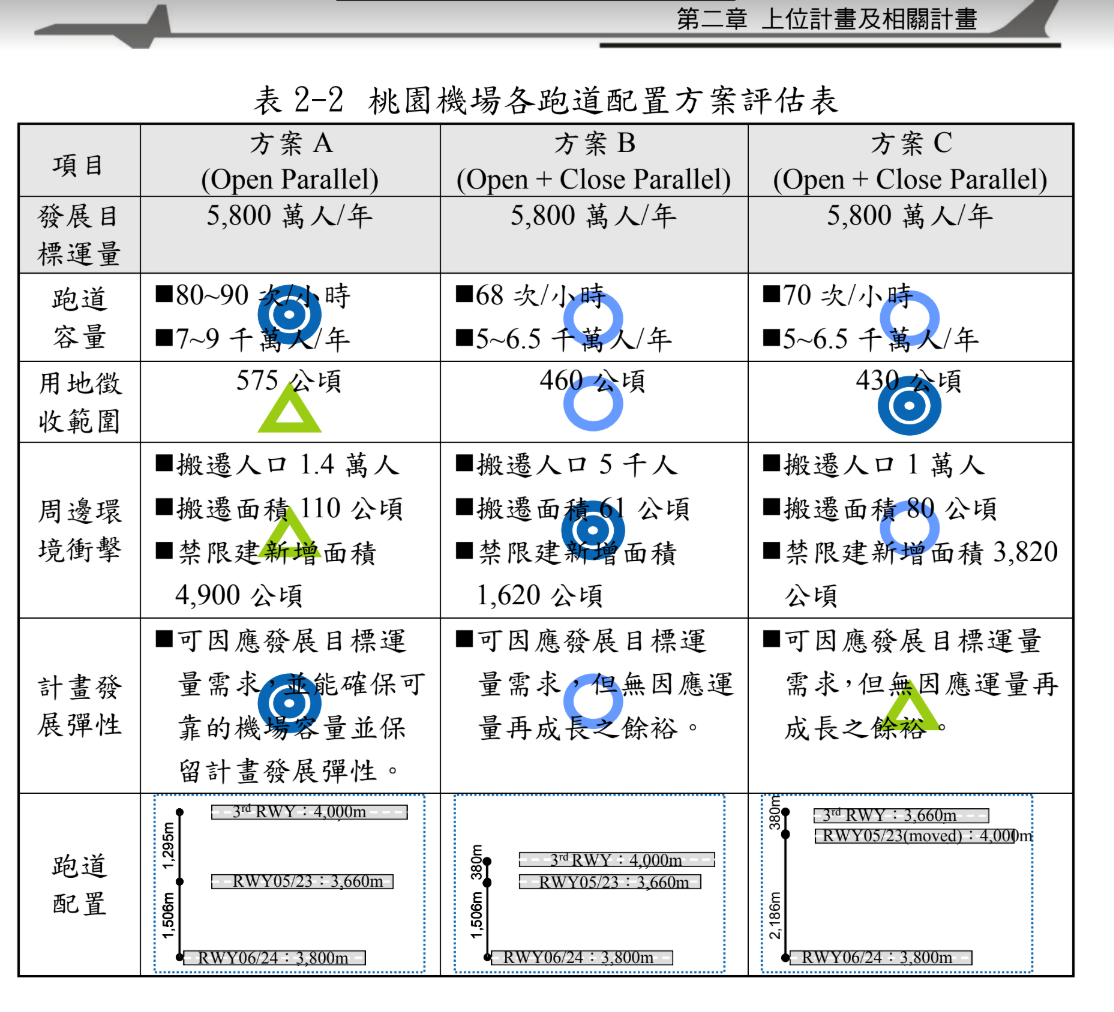Click the 周邊環境衝擊 row label

click(79, 530)
